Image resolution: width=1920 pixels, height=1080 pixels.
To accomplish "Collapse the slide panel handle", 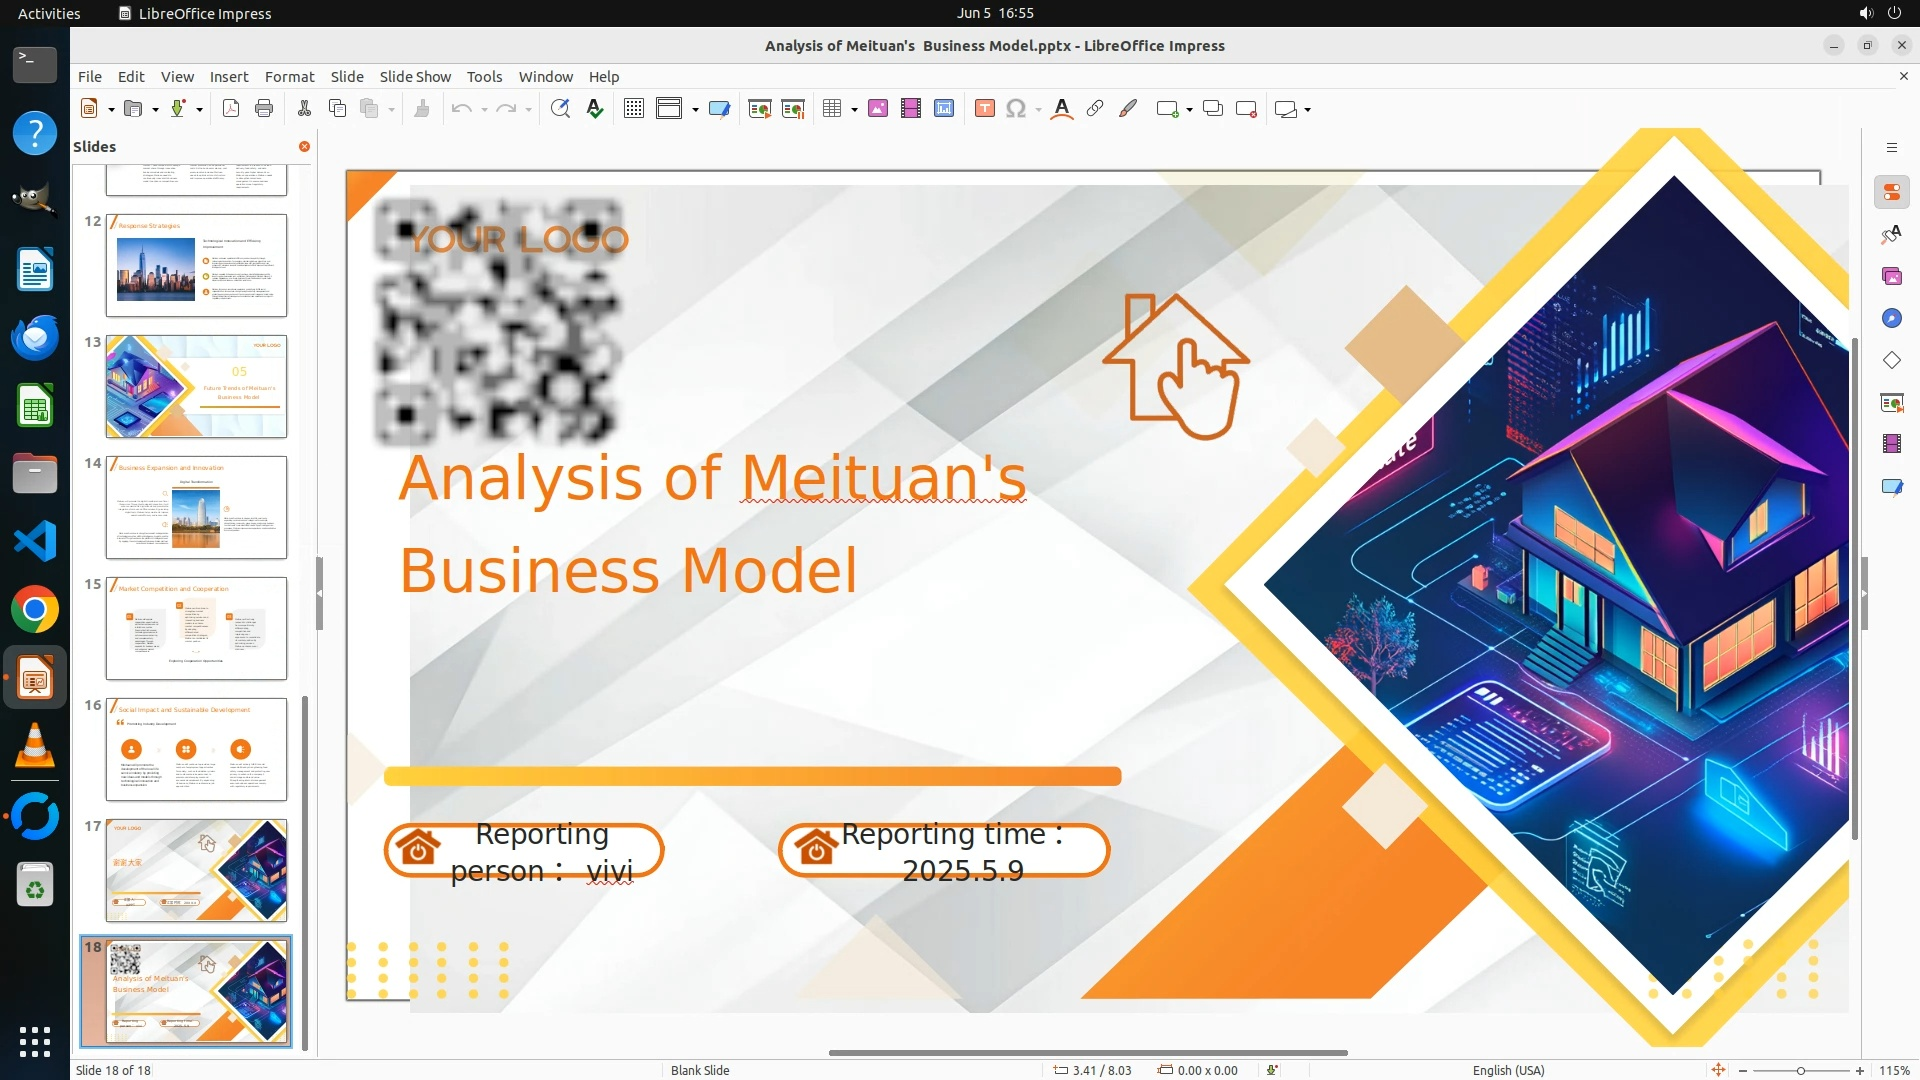I will point(319,593).
